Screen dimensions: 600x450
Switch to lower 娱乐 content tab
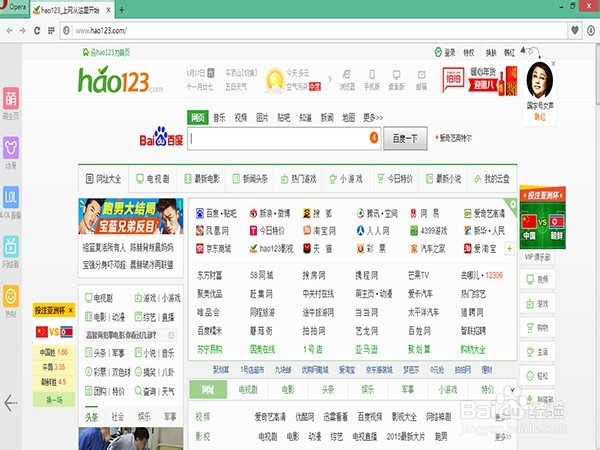[x=367, y=390]
